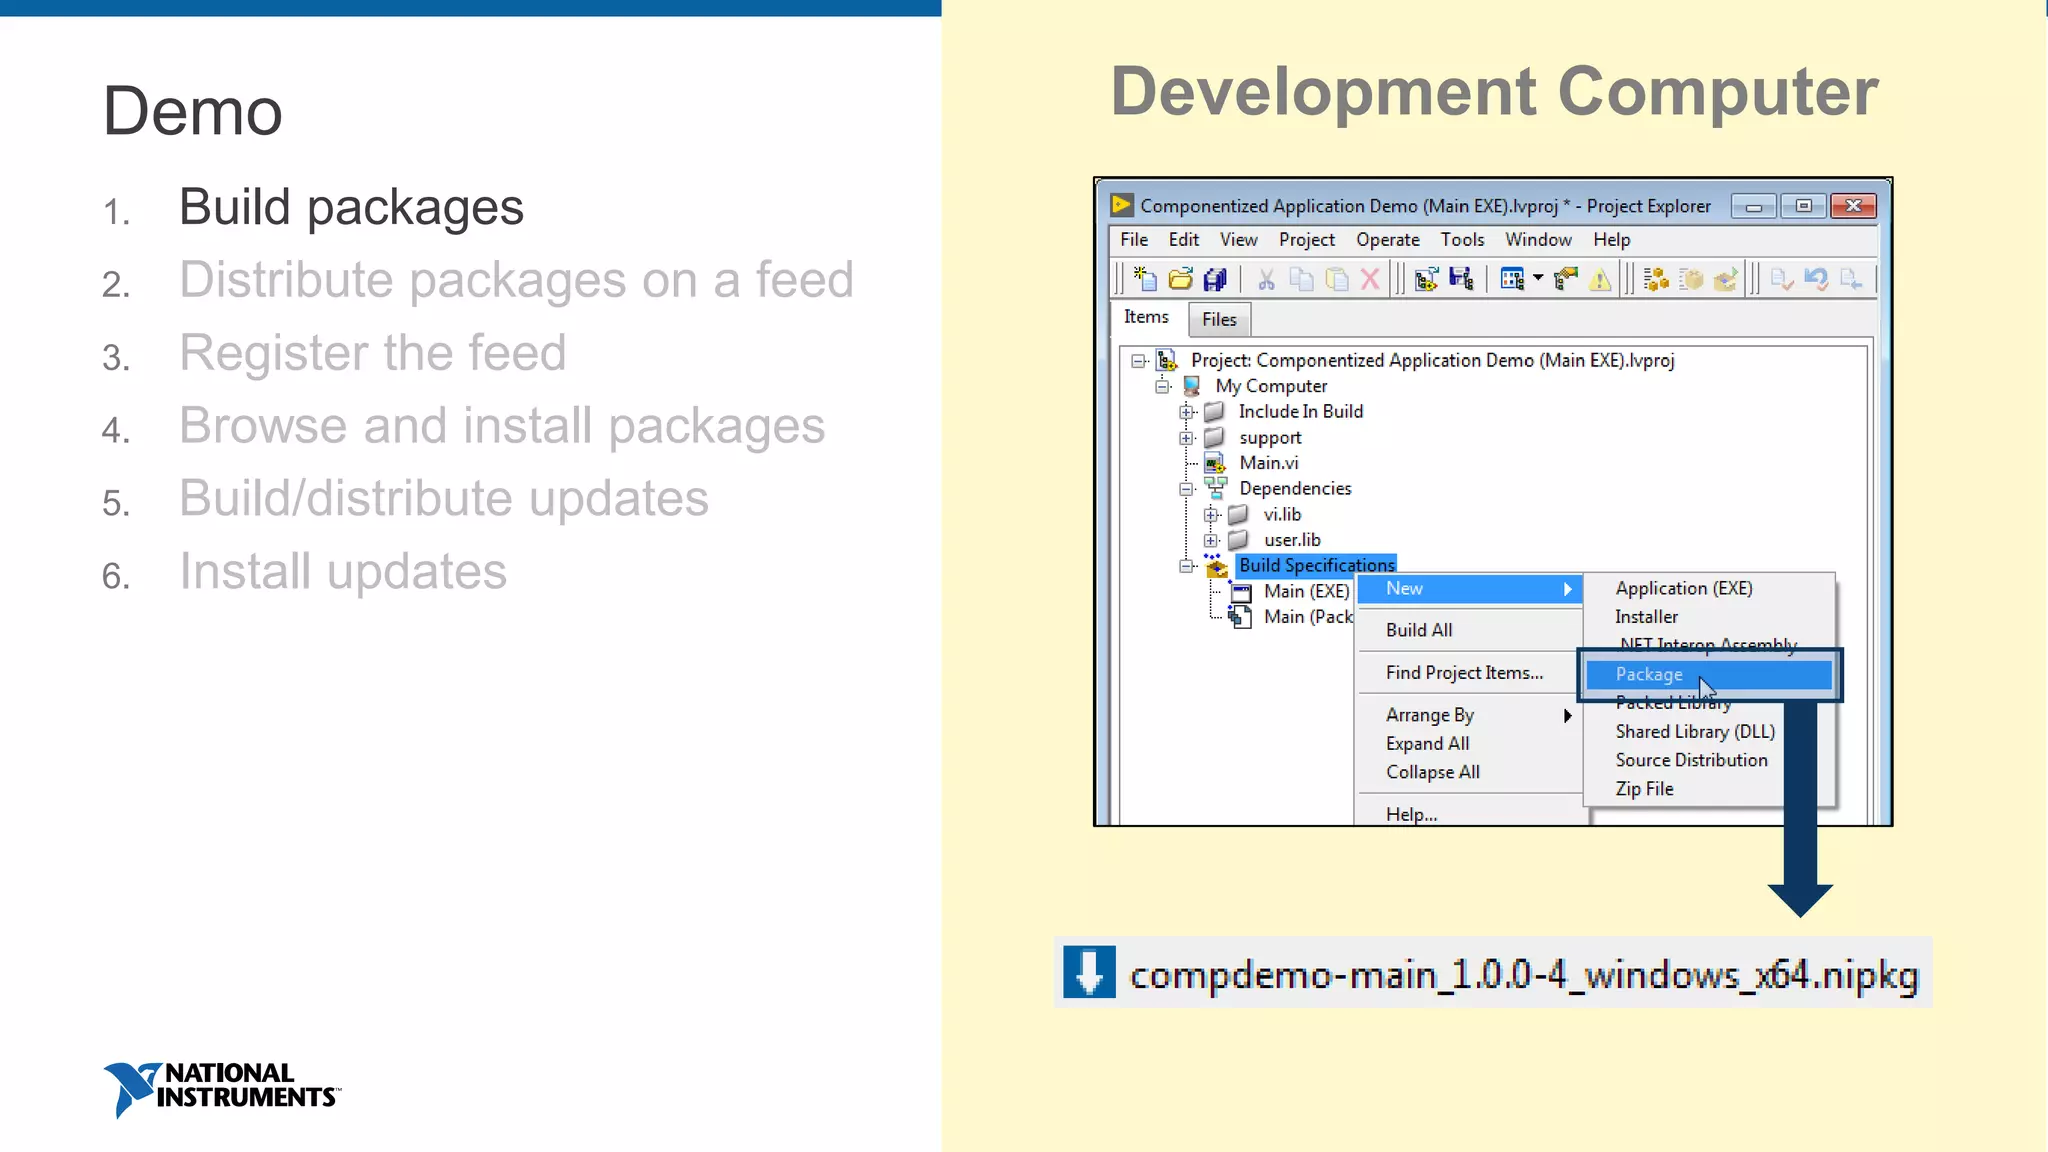Click the Cut scissors toolbar icon
Screen dimensions: 2048x1152
[x=1266, y=279]
